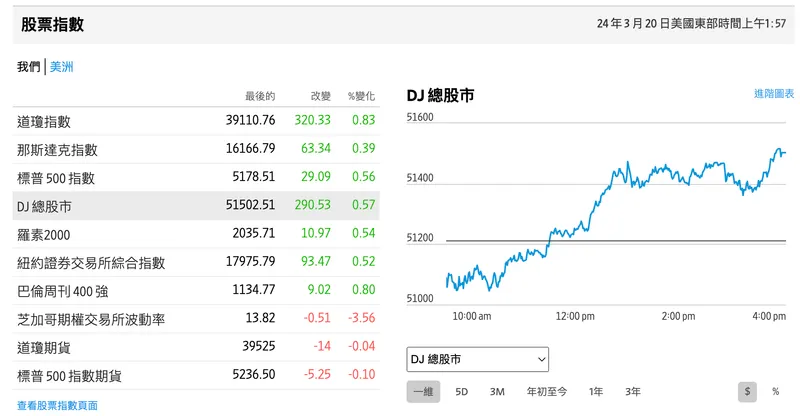The image size is (800, 416).
Task: Select the 我們 tab
Action: coord(29,67)
